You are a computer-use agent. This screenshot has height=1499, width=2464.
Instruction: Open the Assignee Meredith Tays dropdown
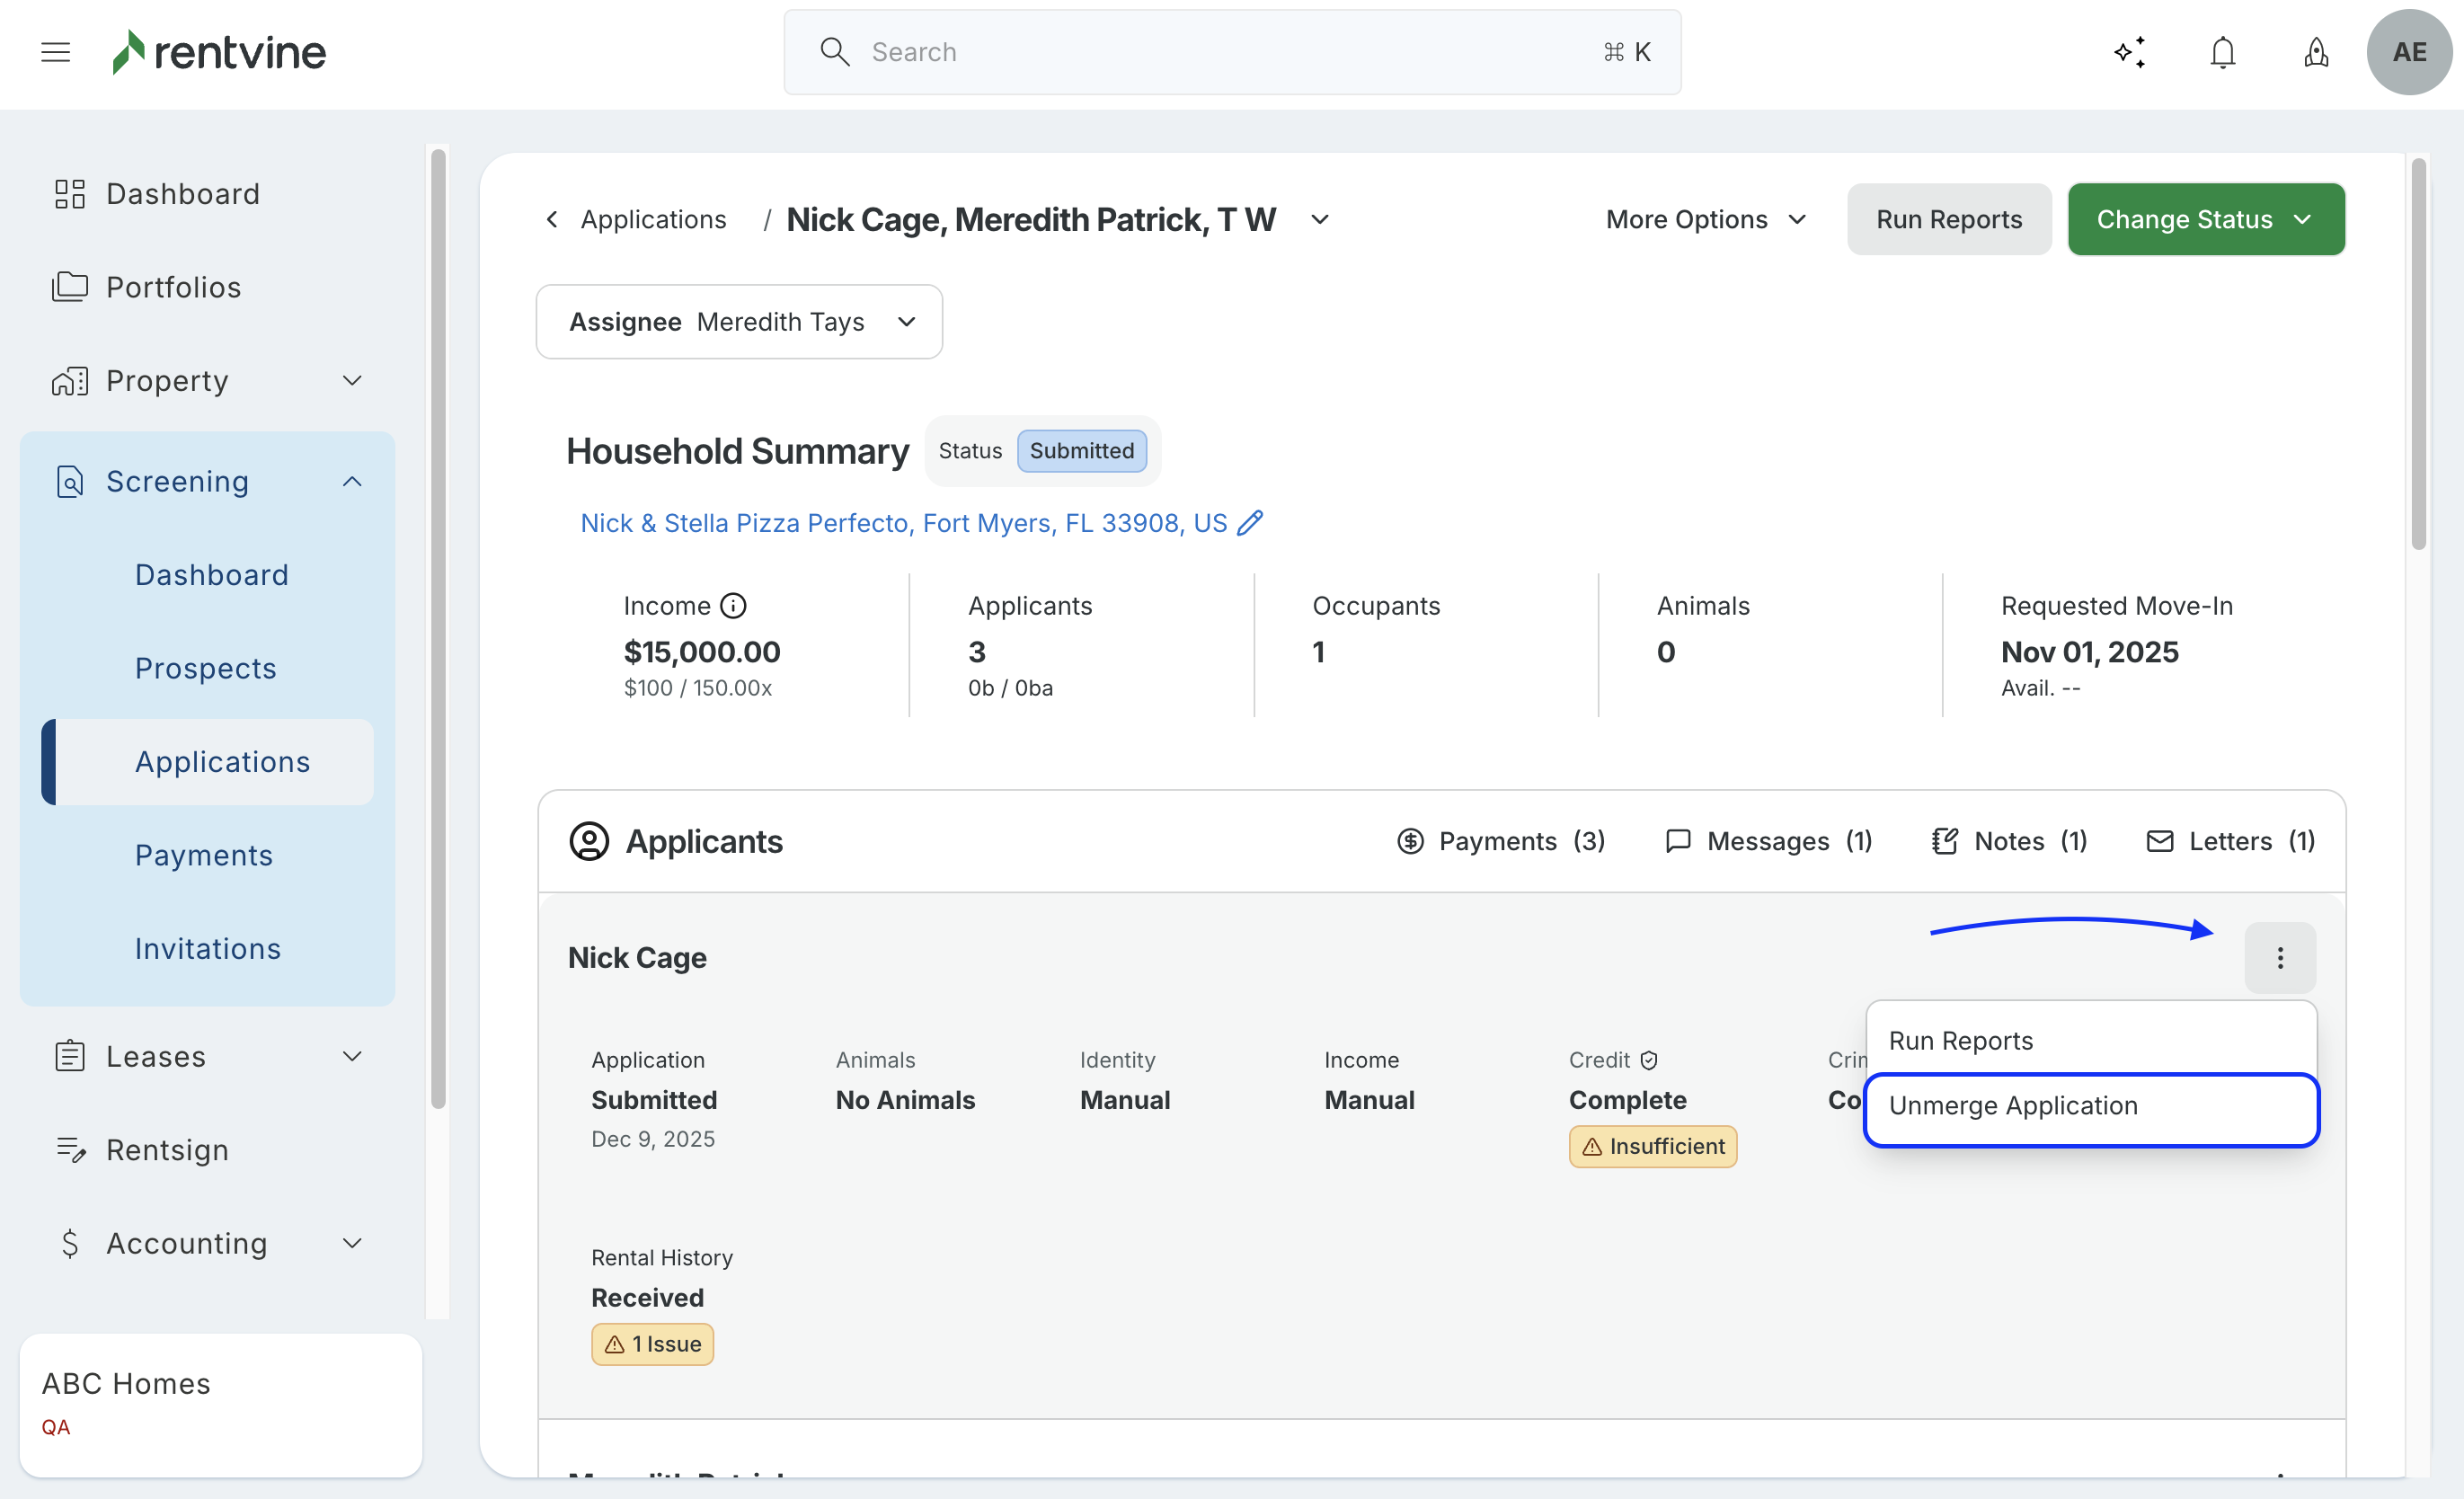[739, 322]
